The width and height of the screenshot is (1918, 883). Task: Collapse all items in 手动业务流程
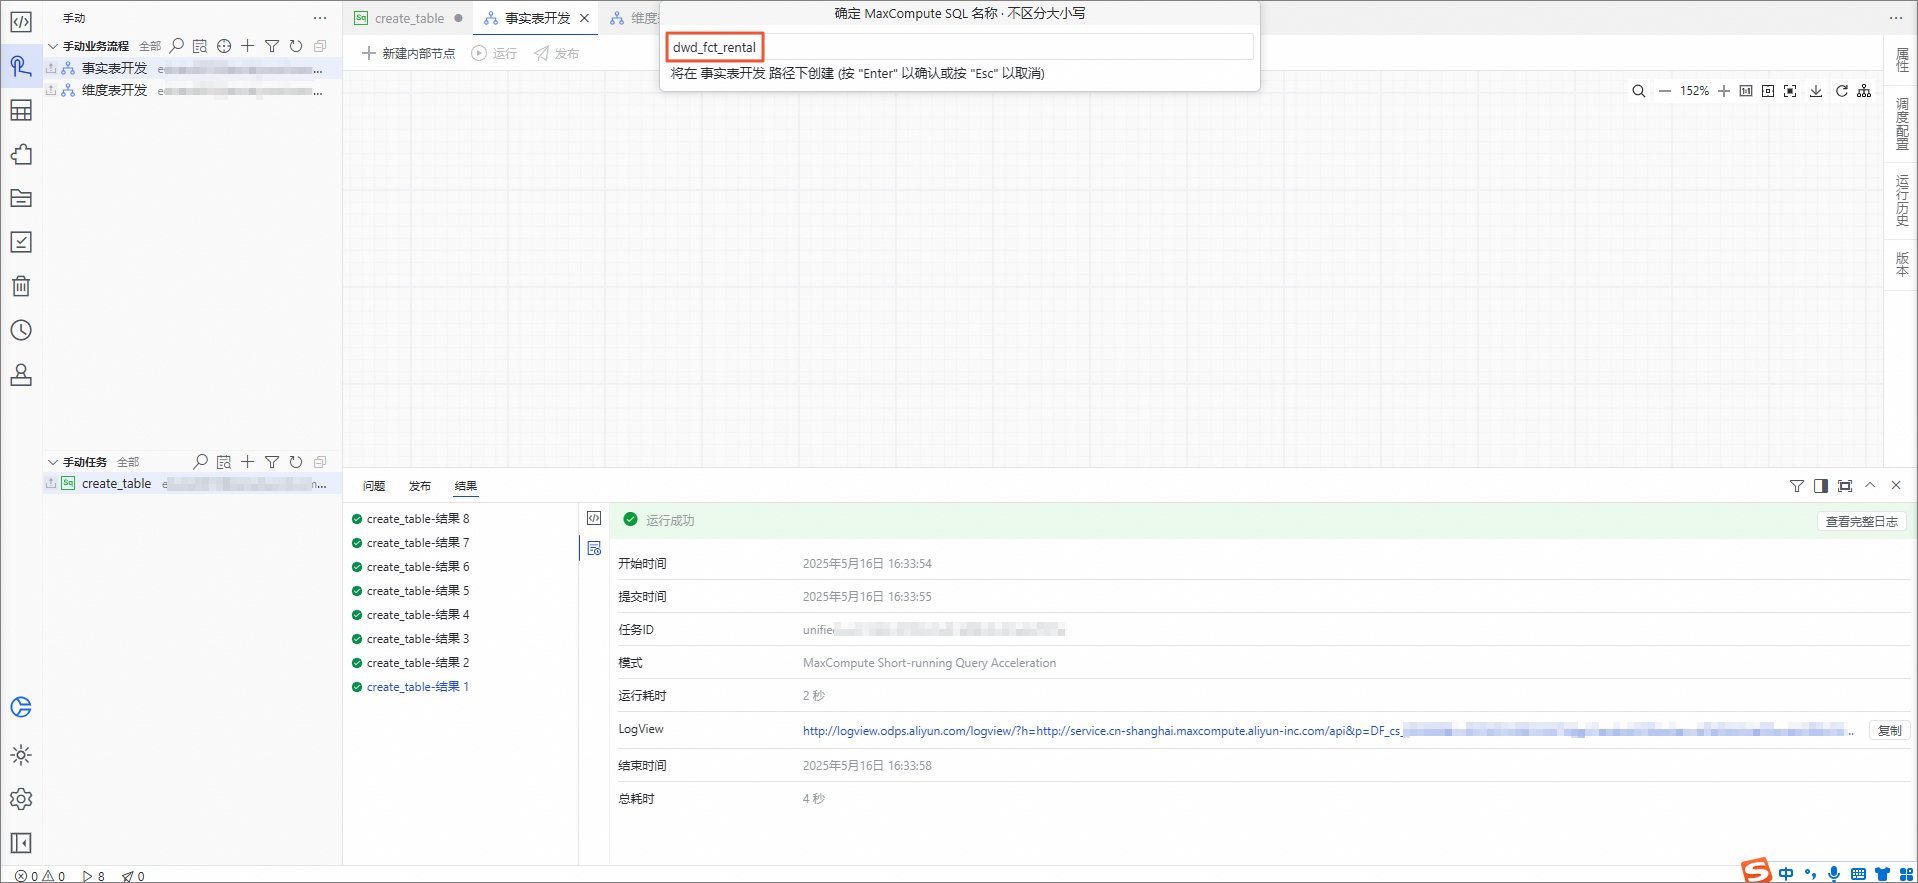point(320,46)
